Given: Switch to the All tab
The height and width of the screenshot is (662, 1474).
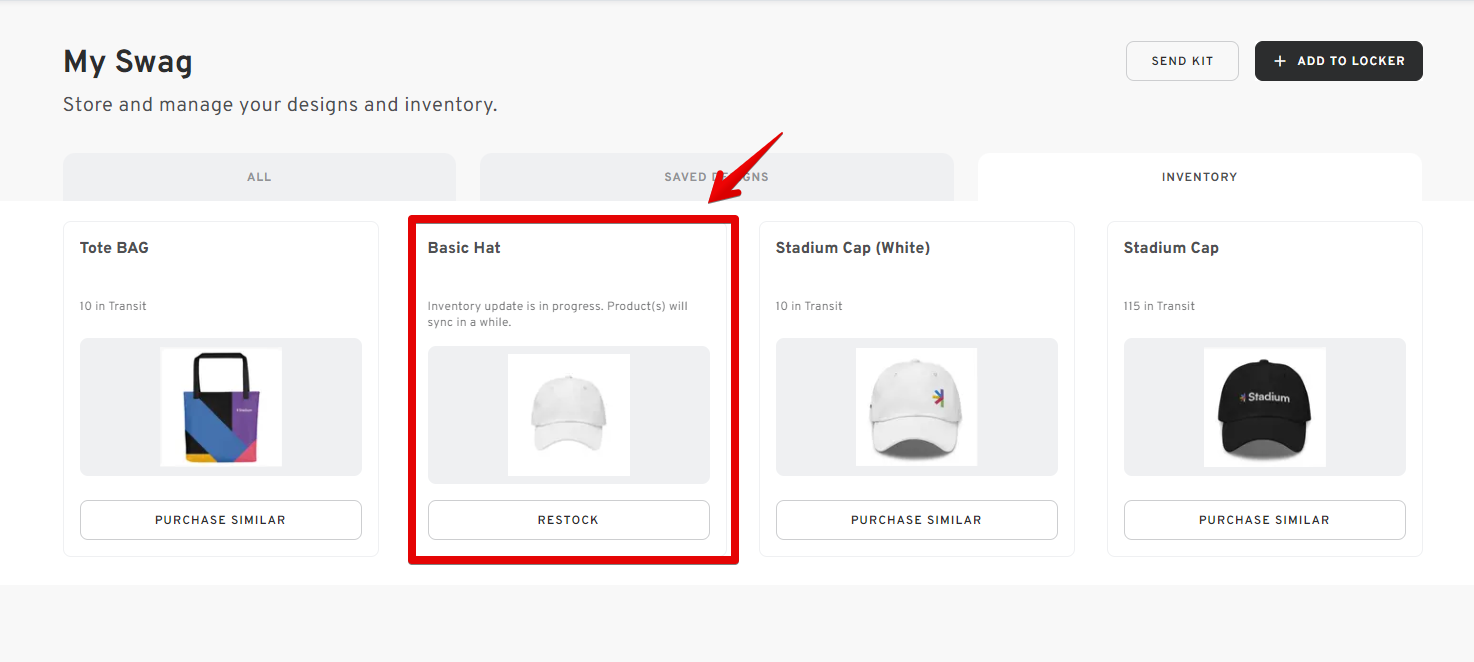Looking at the screenshot, I should click(259, 176).
